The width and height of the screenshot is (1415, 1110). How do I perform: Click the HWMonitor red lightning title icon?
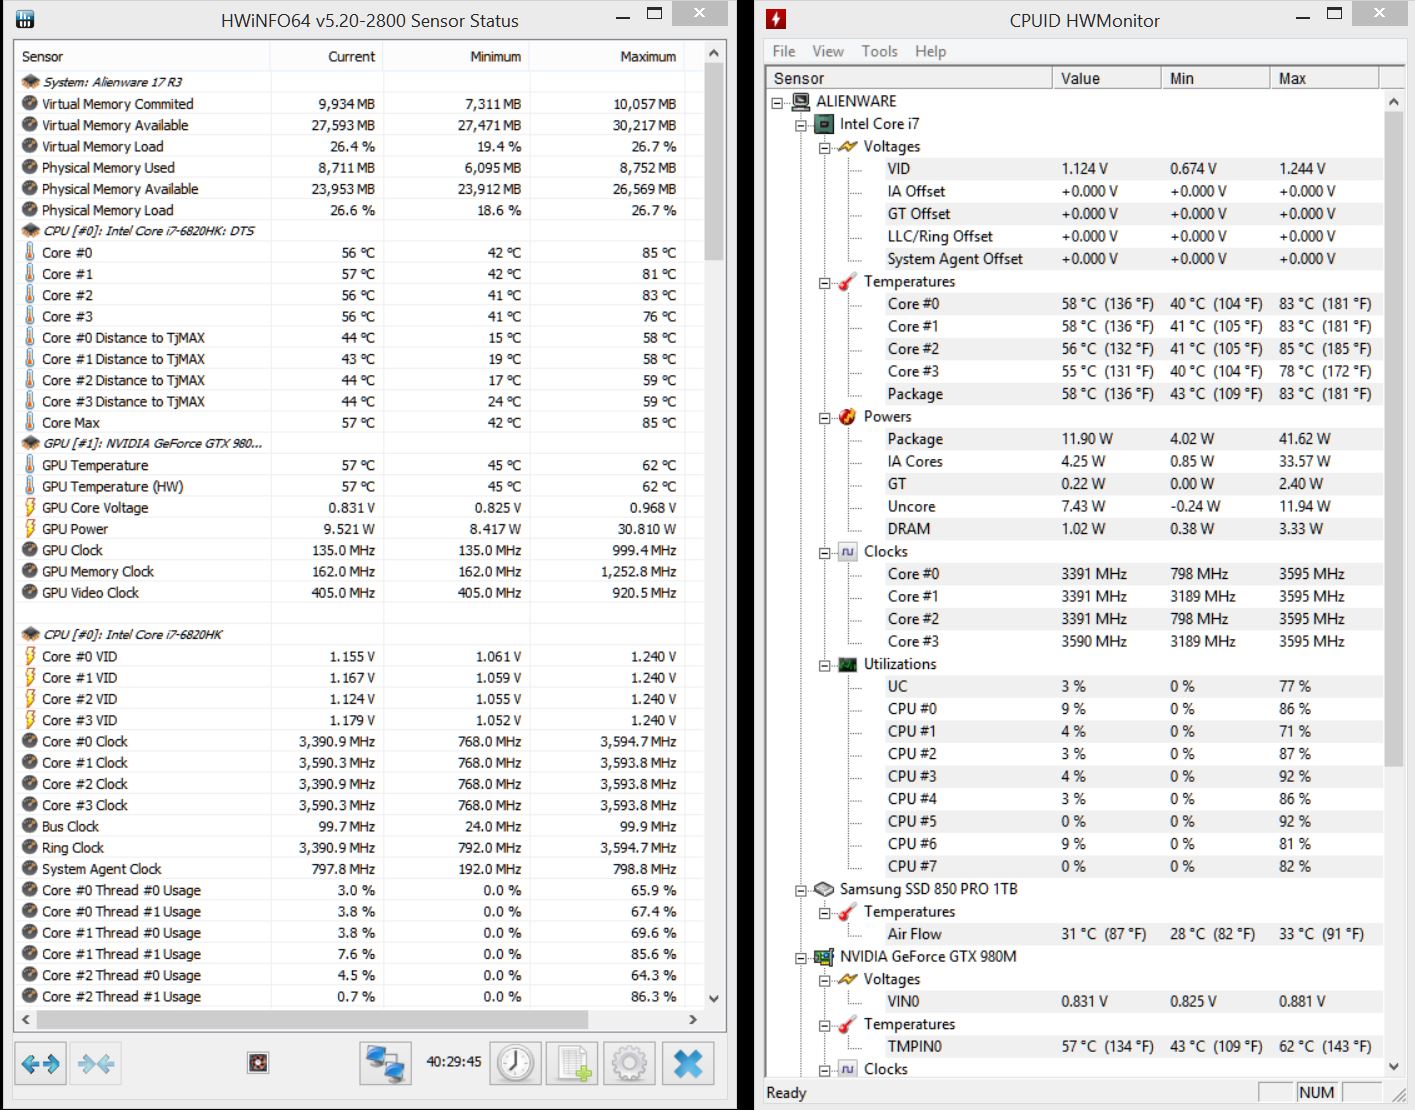click(776, 19)
